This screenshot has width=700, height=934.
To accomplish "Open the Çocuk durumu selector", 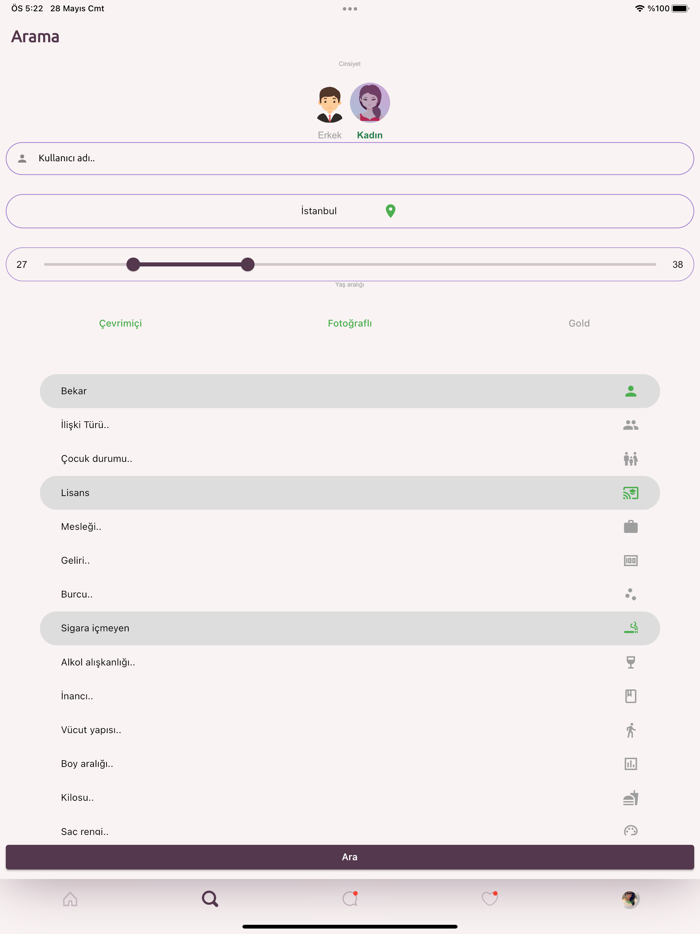I will coord(350,458).
